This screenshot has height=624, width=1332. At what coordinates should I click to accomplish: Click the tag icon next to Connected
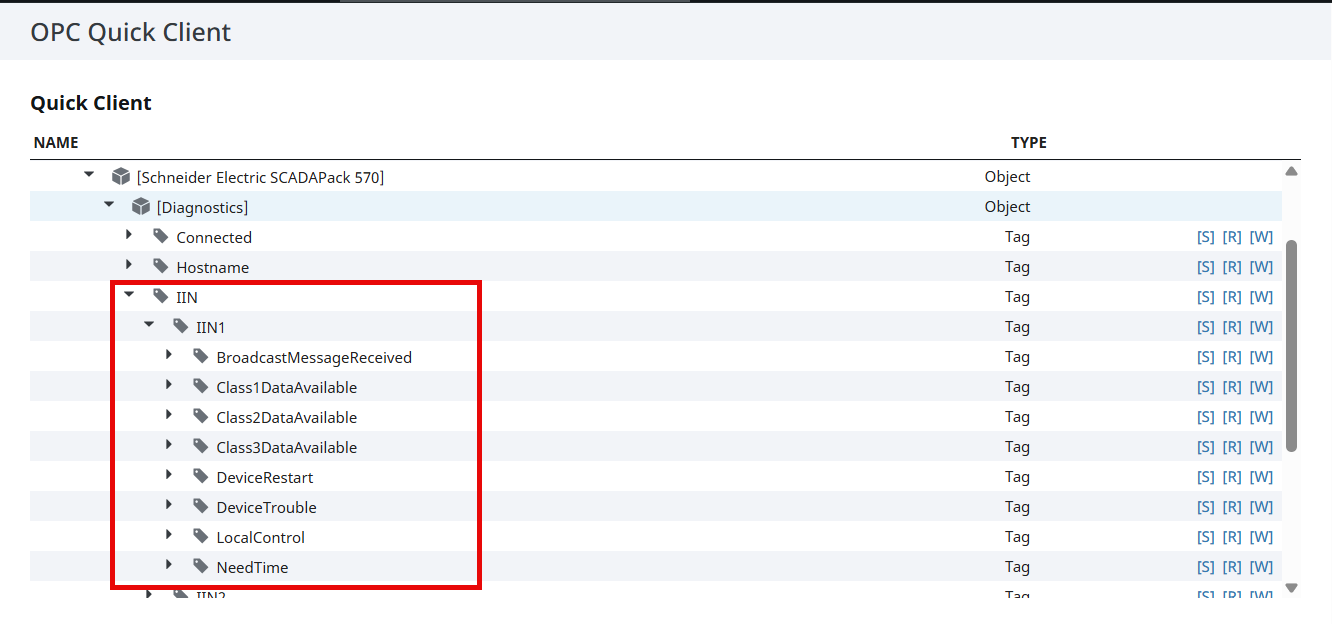click(161, 236)
